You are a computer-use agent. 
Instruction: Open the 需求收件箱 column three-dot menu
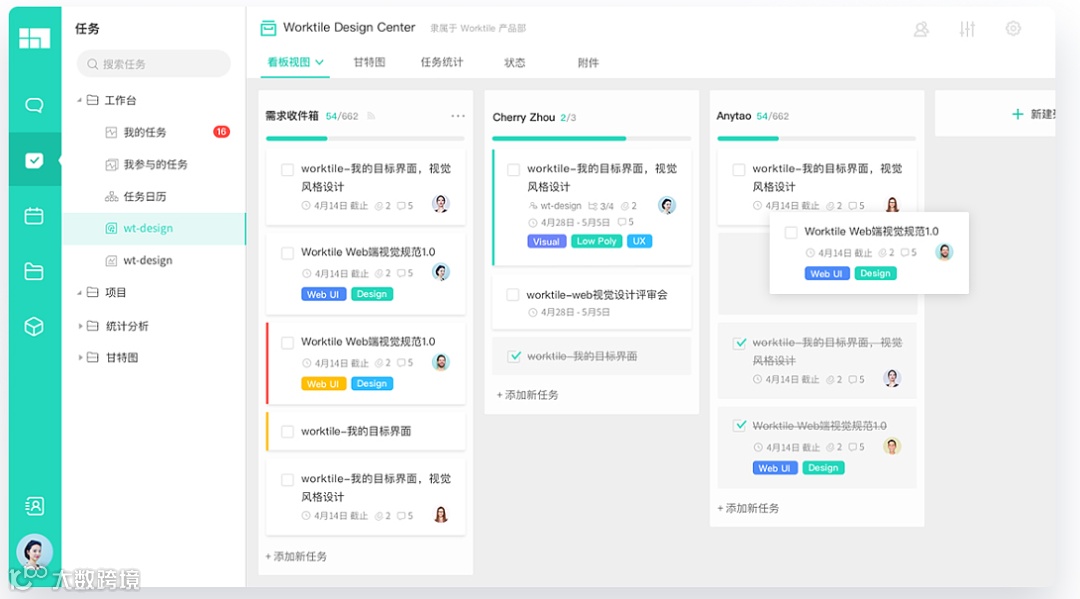click(458, 116)
